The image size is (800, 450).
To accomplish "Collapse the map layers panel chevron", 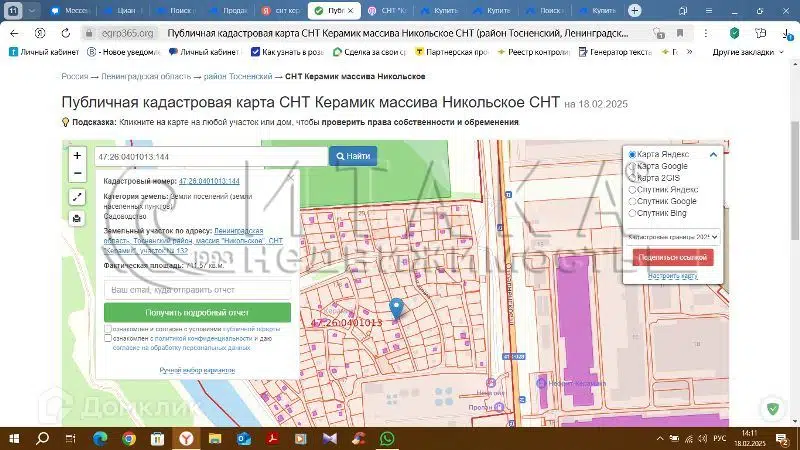I will 713,155.
